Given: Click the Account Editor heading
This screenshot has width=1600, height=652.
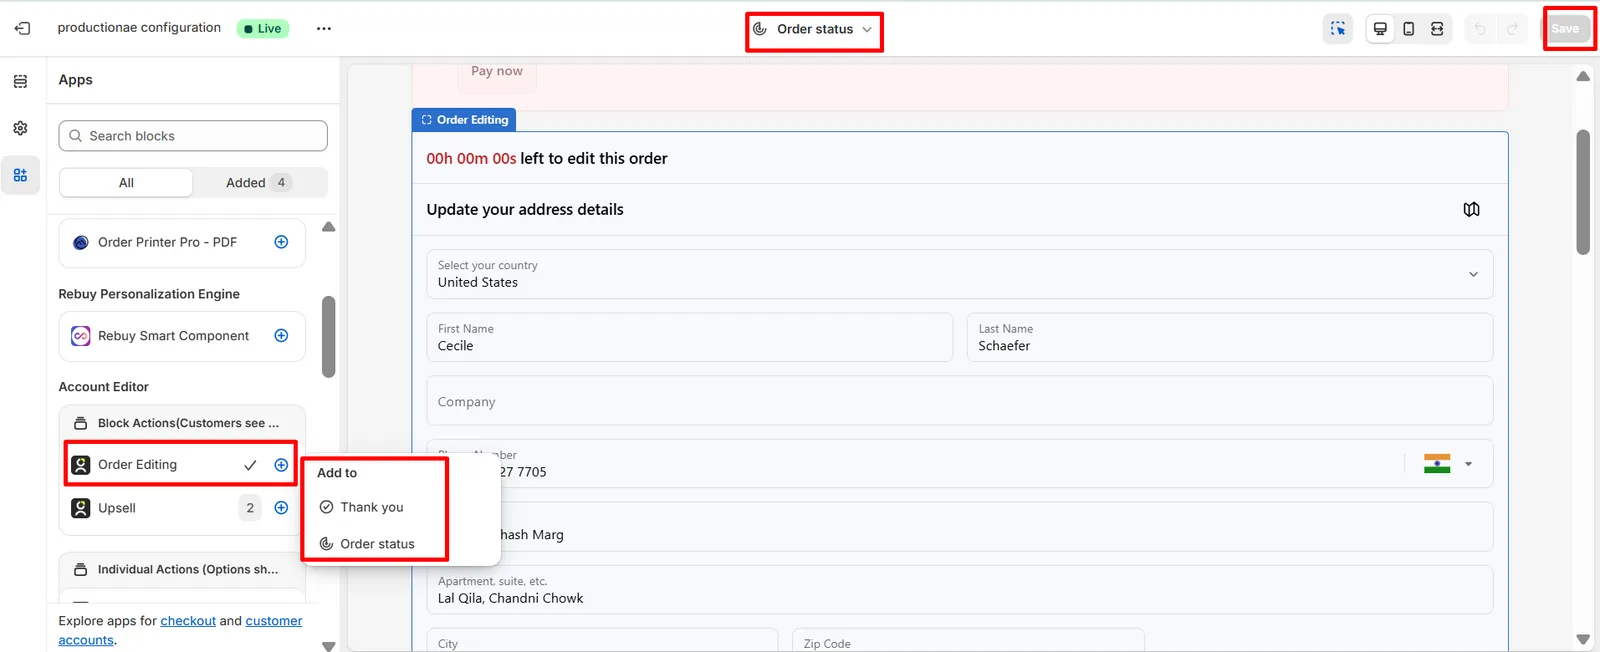Looking at the screenshot, I should (x=103, y=387).
